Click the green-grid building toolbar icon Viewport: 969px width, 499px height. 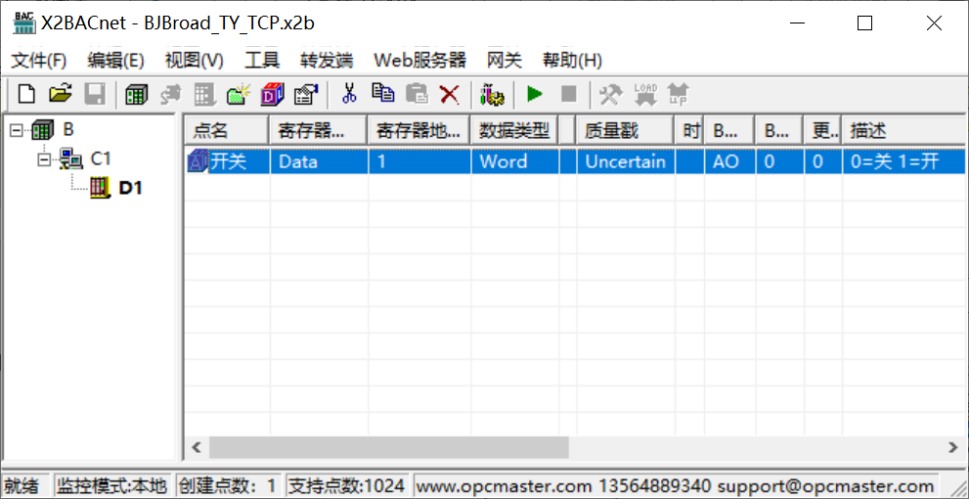136,95
